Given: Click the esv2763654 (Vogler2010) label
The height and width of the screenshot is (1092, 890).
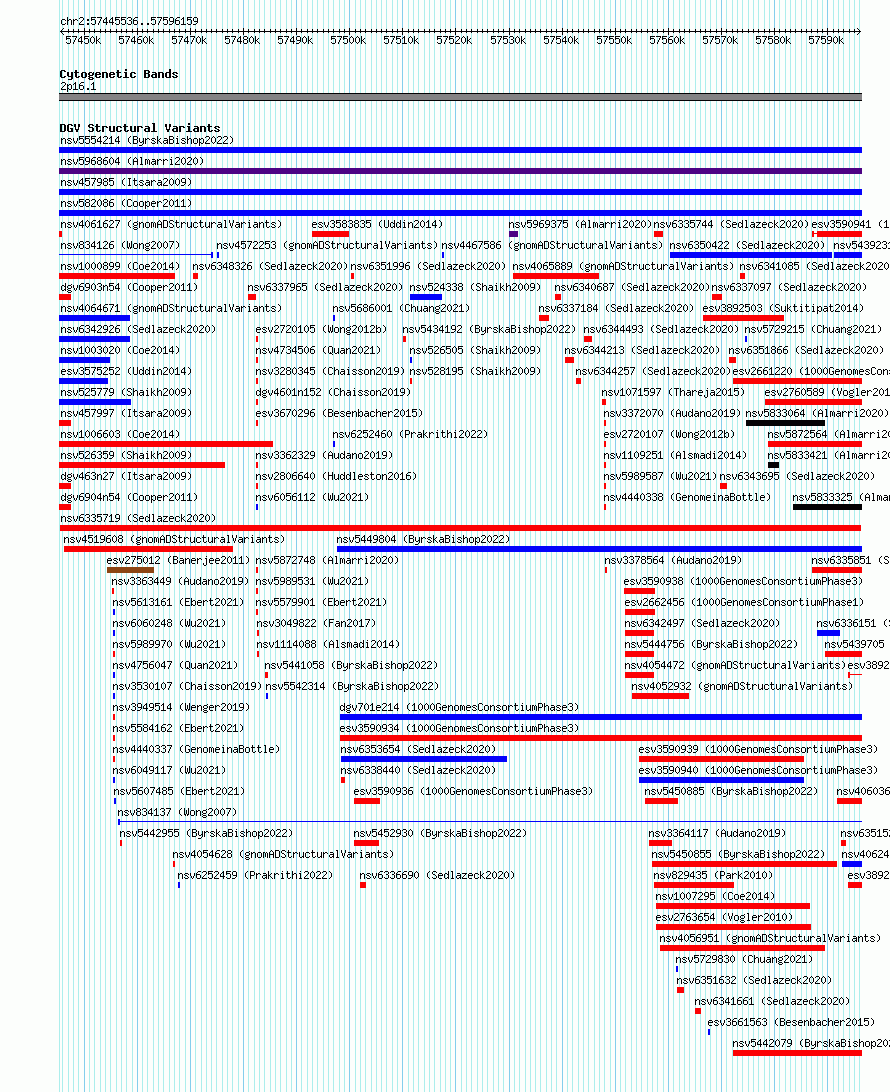Looking at the screenshot, I should pos(724,917).
